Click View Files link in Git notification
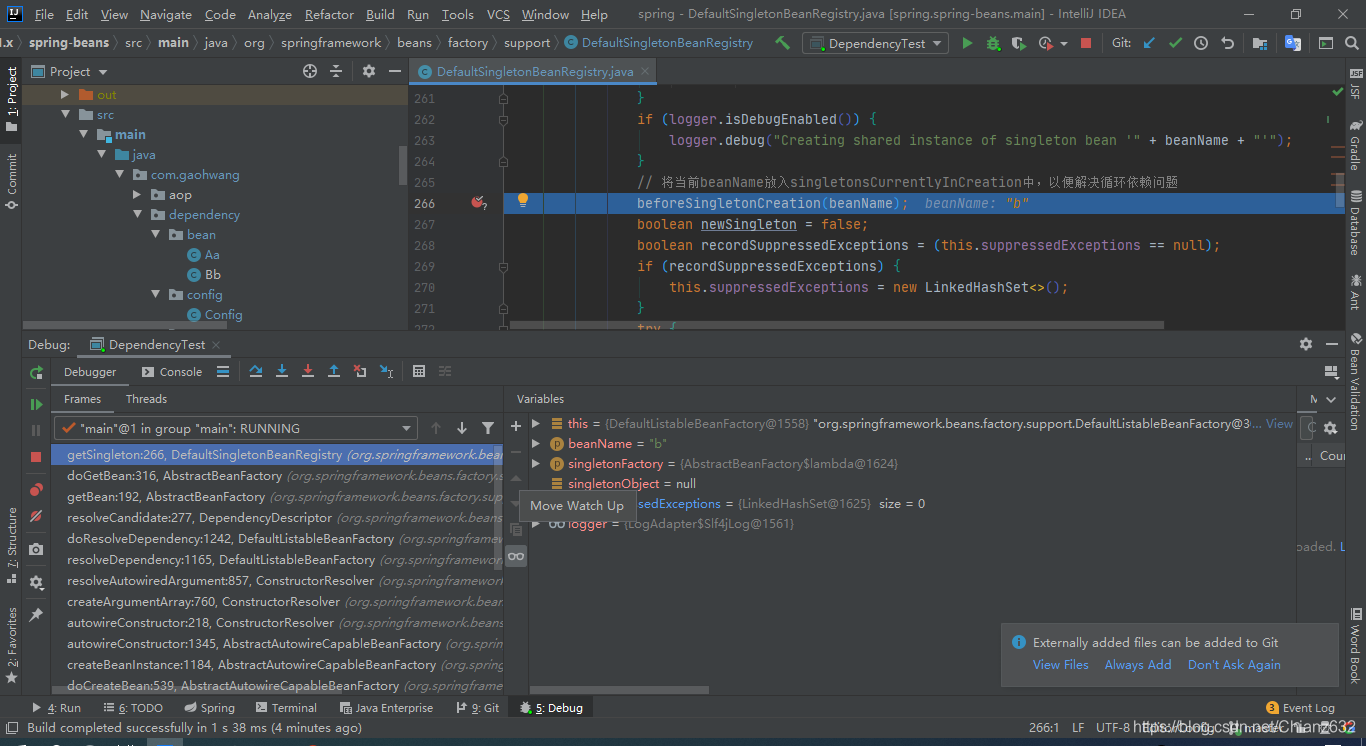Image resolution: width=1366 pixels, height=746 pixels. [1061, 665]
